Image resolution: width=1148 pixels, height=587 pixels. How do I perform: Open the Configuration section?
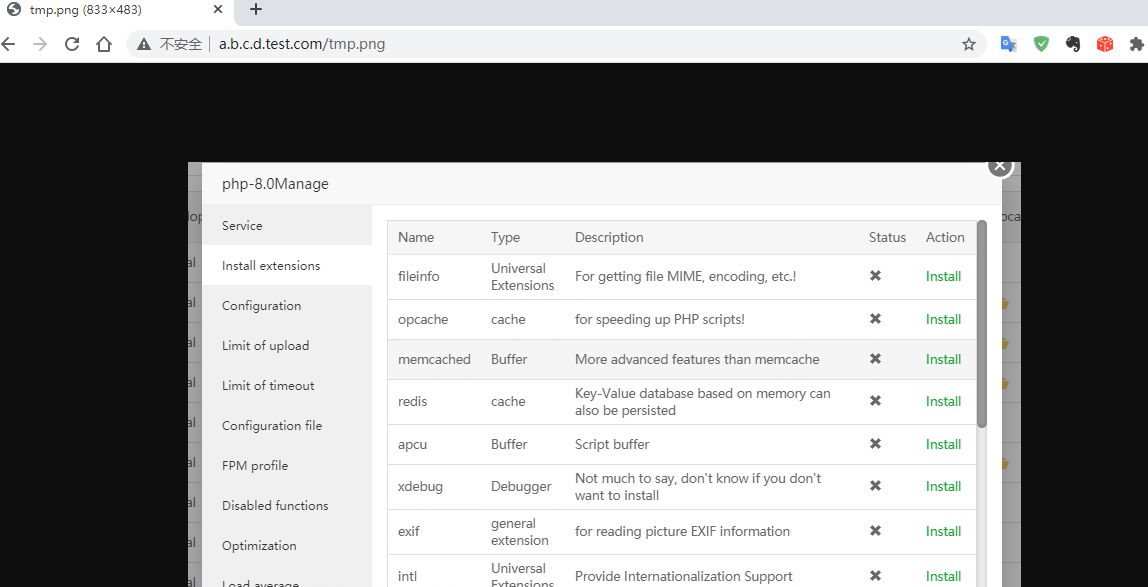click(x=286, y=305)
